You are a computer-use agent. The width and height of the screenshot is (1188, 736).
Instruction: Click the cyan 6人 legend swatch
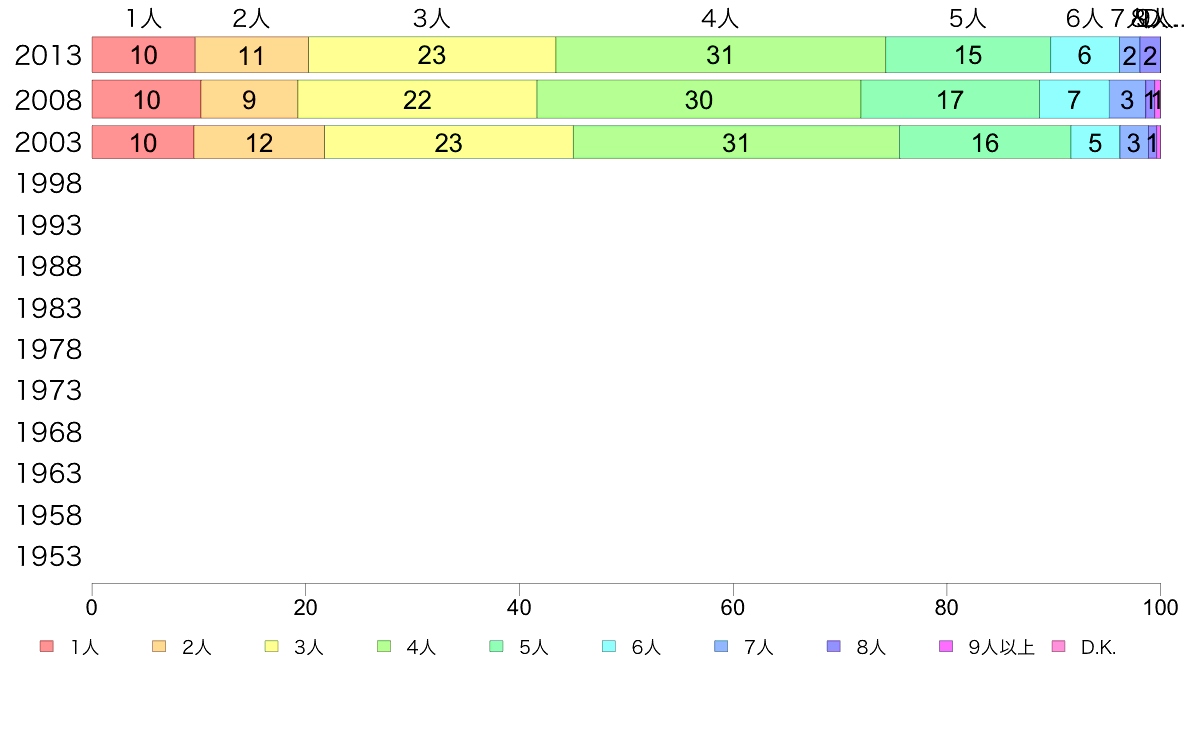pyautogui.click(x=609, y=647)
